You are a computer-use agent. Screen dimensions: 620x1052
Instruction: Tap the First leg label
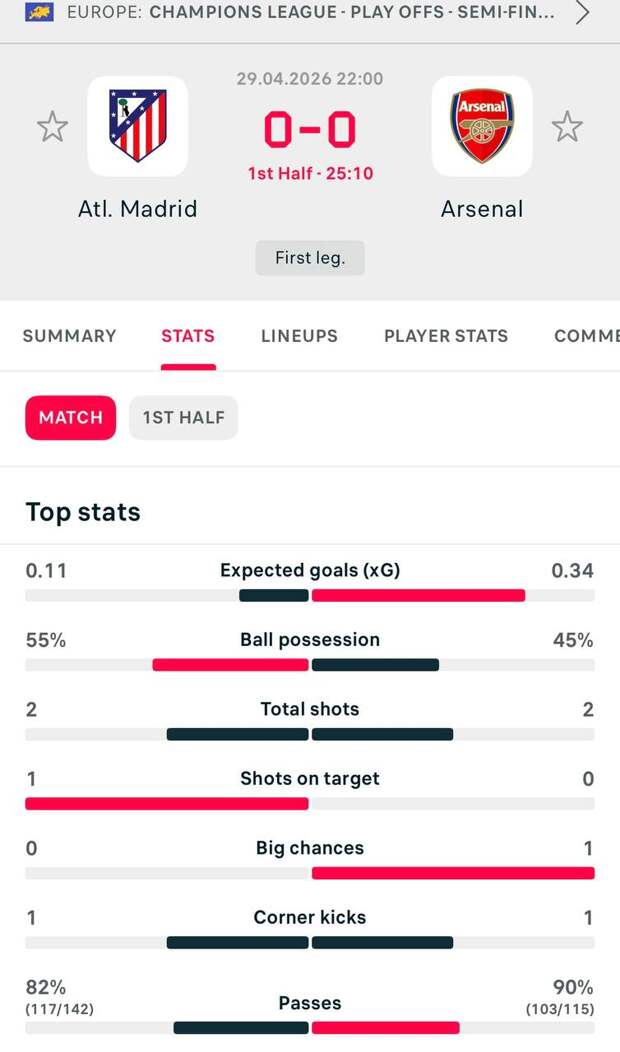[x=310, y=257]
